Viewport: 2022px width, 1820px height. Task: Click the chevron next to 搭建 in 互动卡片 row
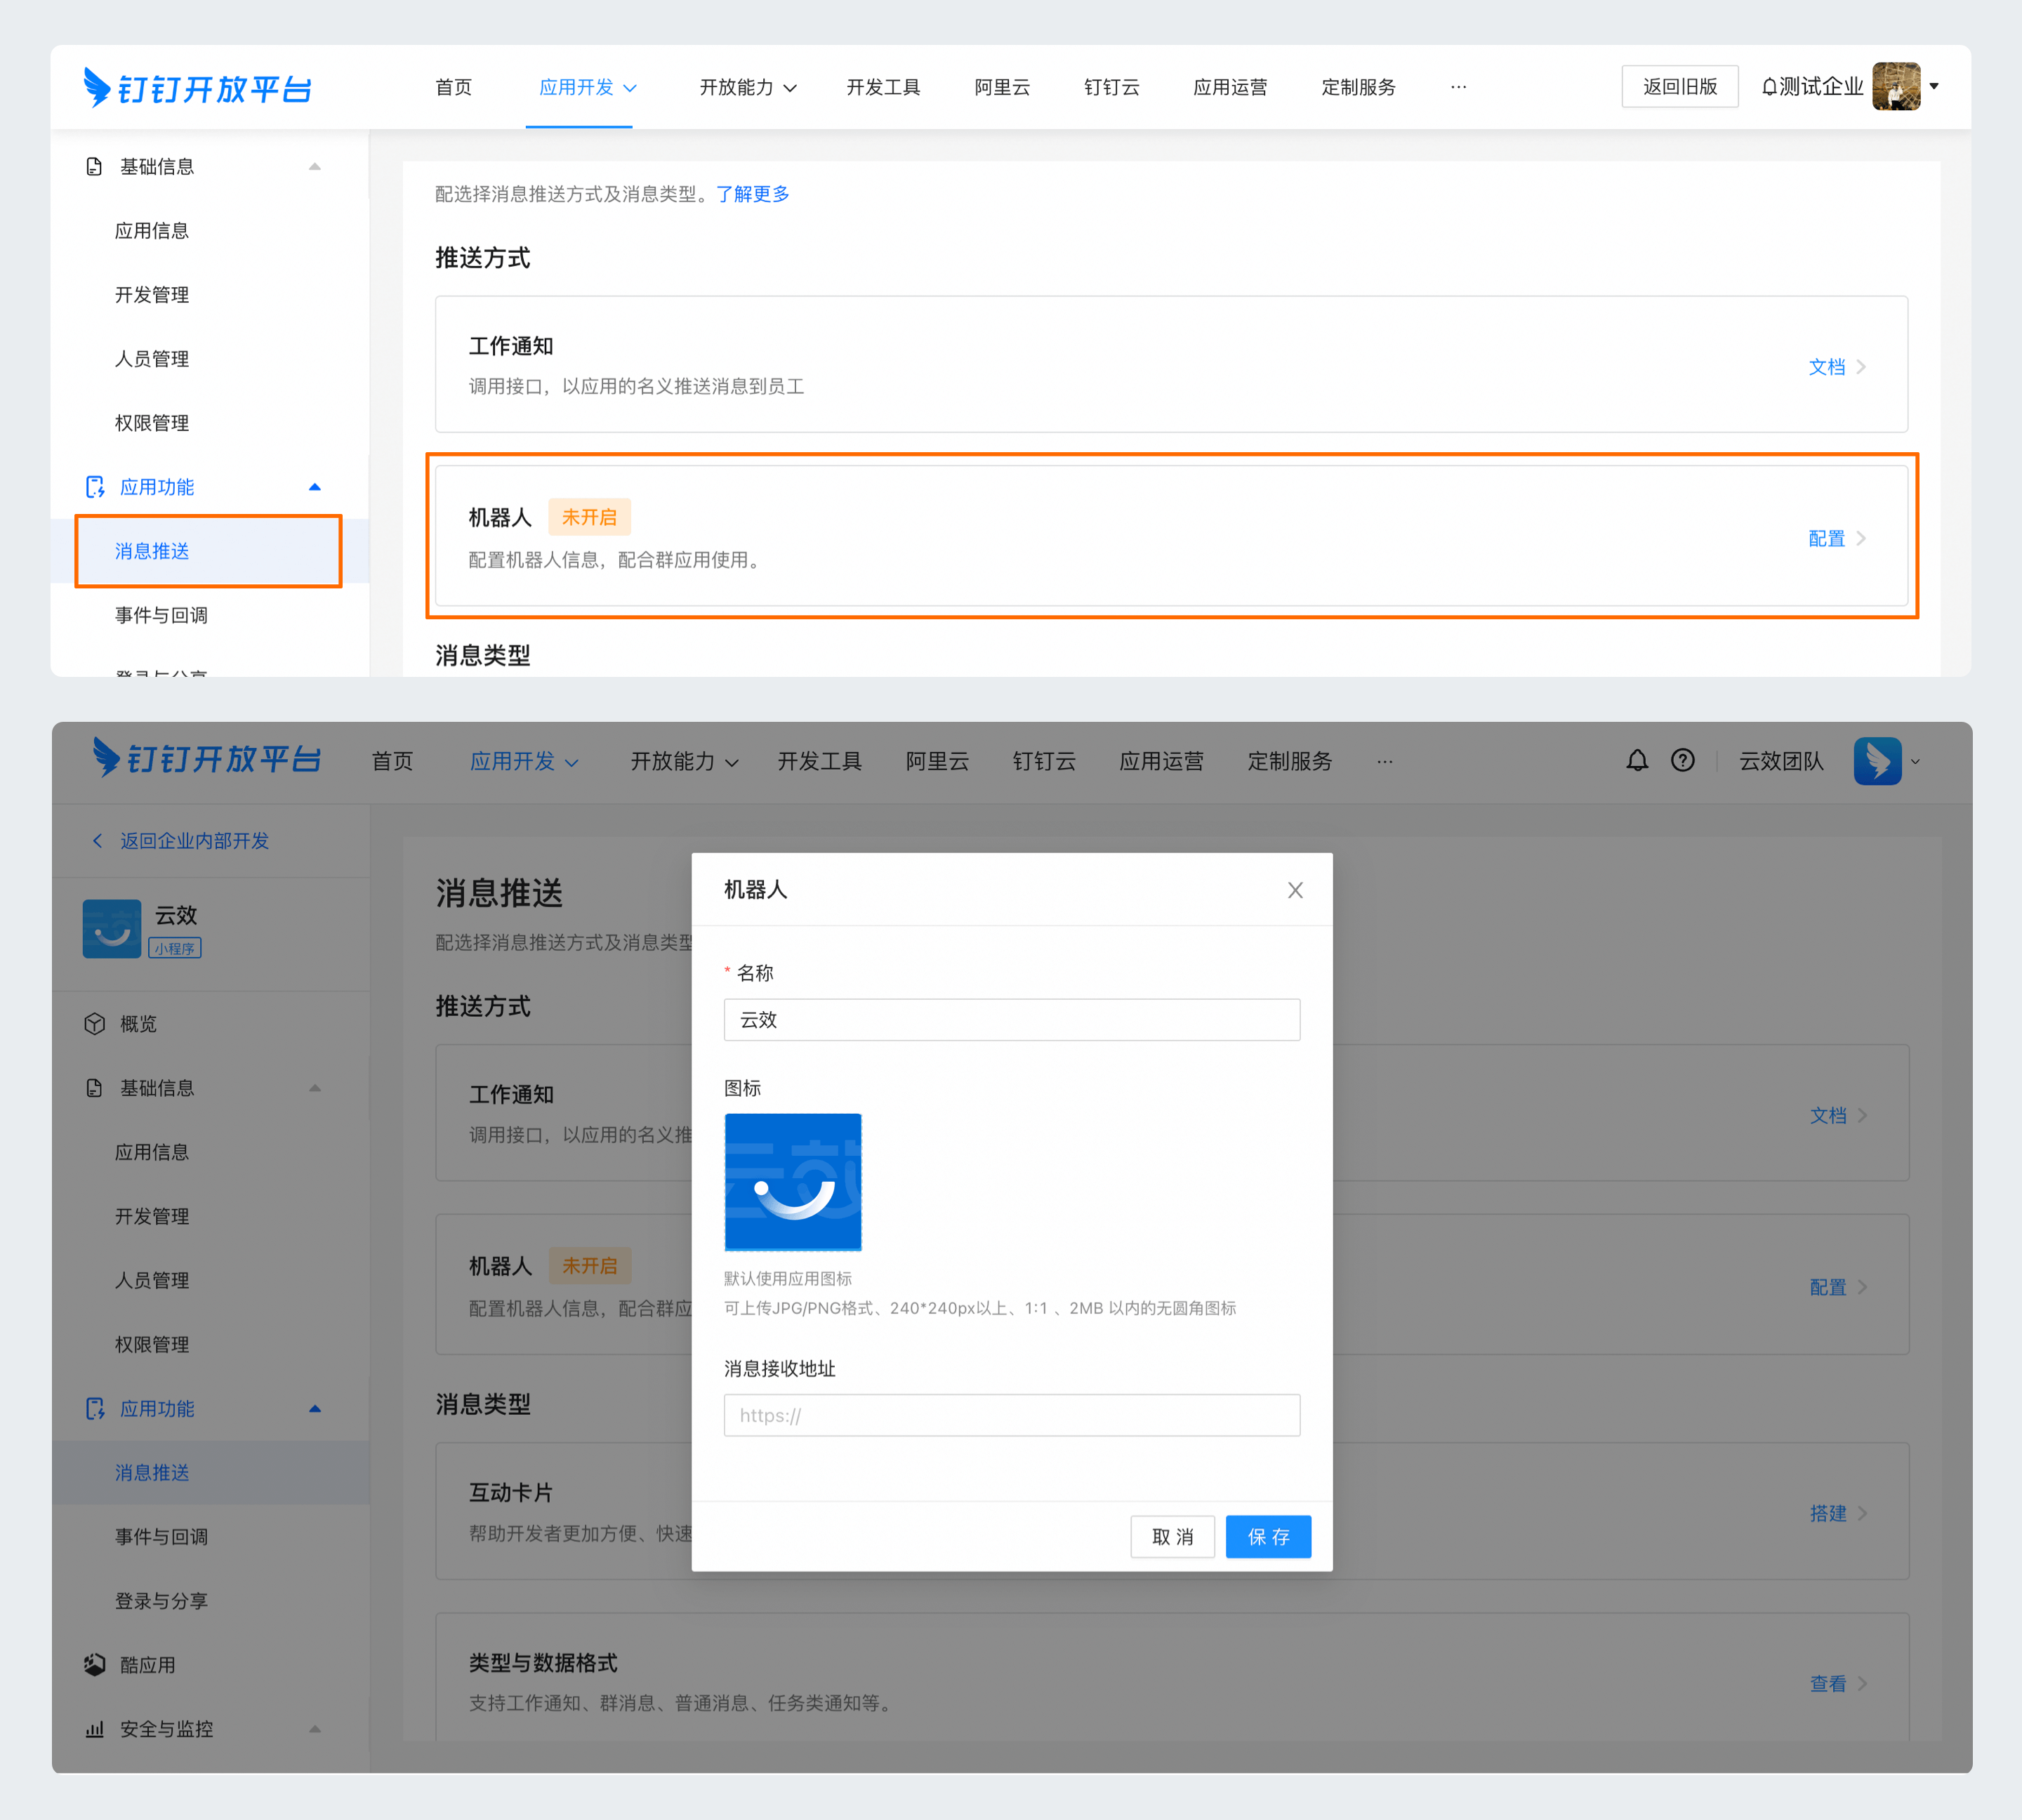[1863, 1513]
